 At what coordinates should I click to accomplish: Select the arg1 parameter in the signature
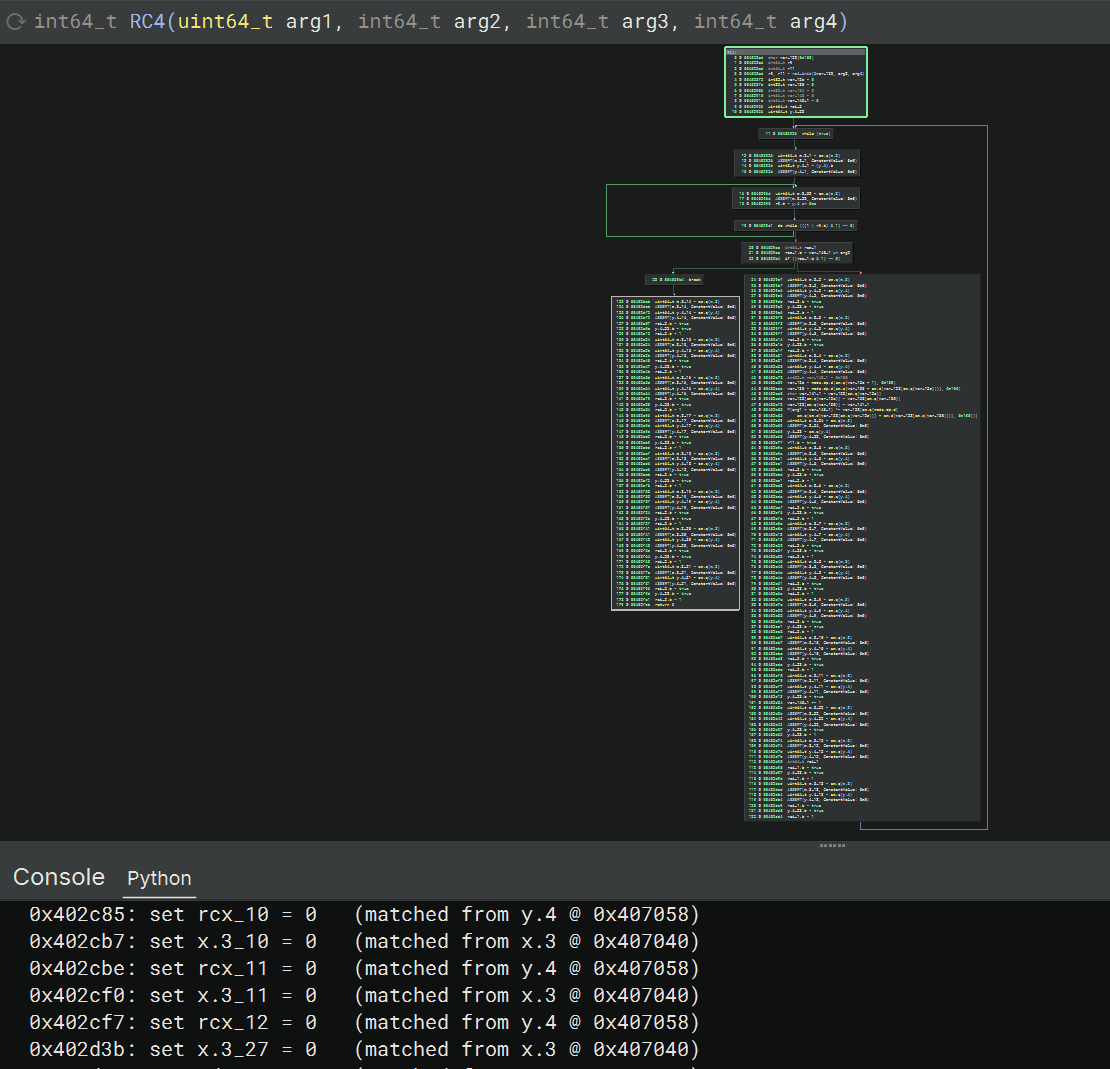(310, 22)
